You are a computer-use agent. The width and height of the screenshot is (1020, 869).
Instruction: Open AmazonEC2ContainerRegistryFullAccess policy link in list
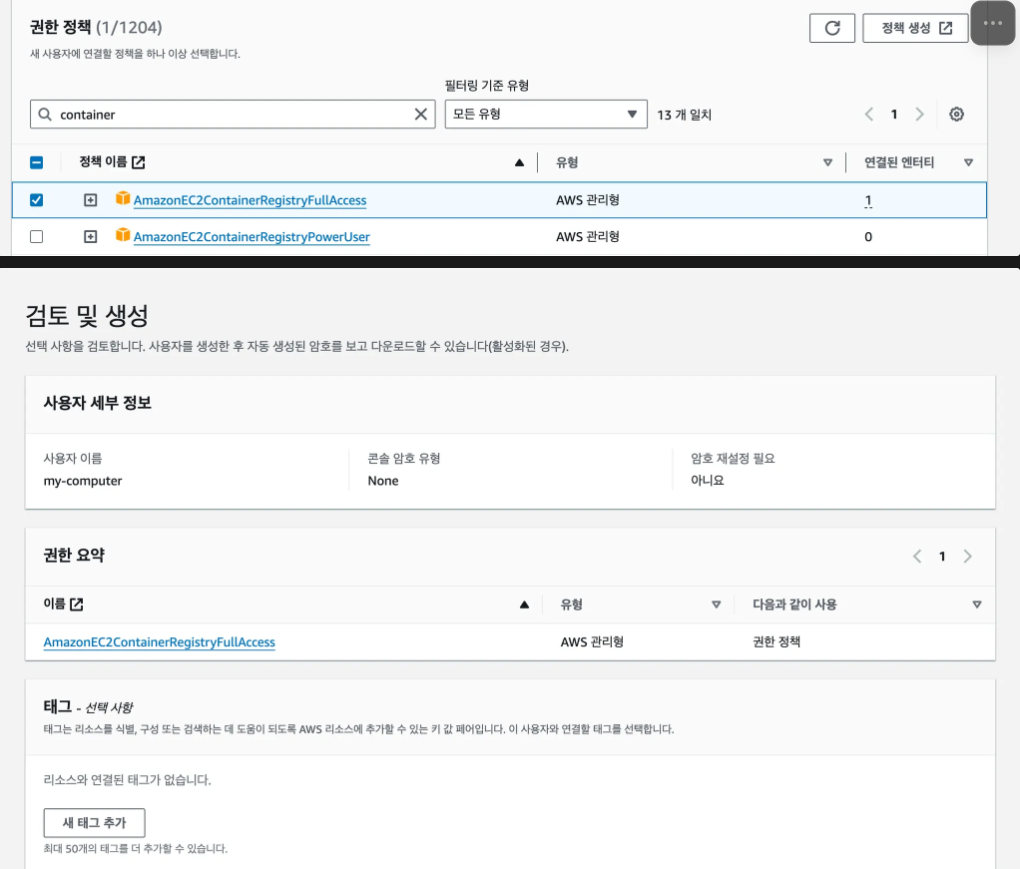[x=250, y=200]
